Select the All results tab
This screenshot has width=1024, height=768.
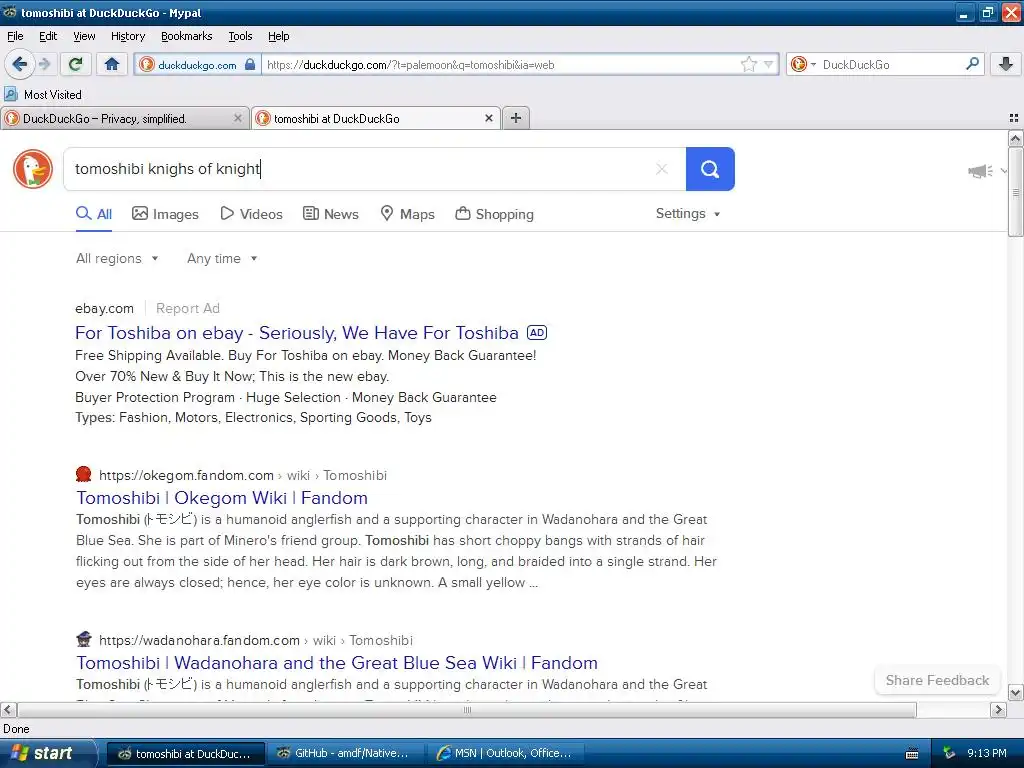tap(94, 214)
